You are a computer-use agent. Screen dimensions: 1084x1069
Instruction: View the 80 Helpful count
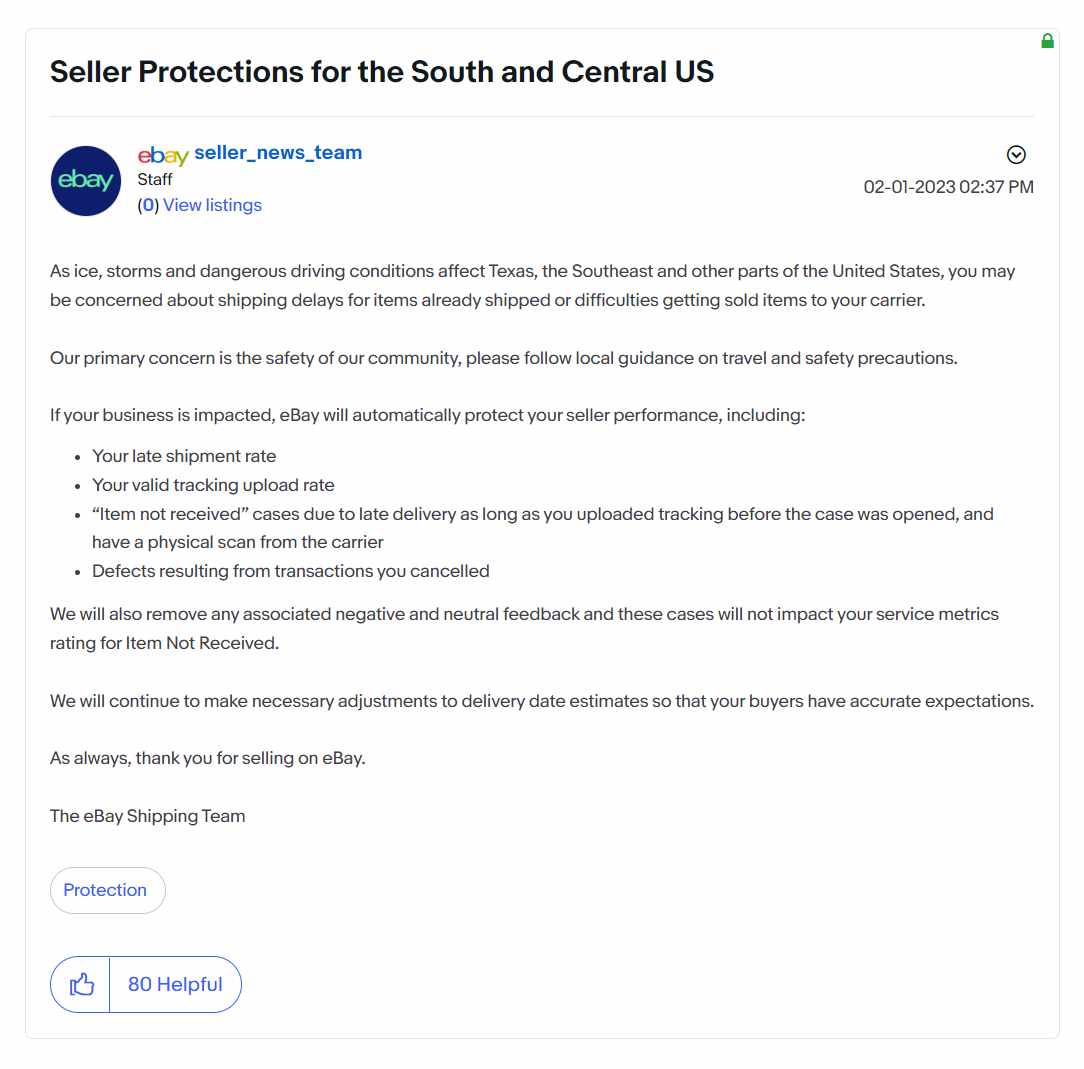[x=175, y=984]
